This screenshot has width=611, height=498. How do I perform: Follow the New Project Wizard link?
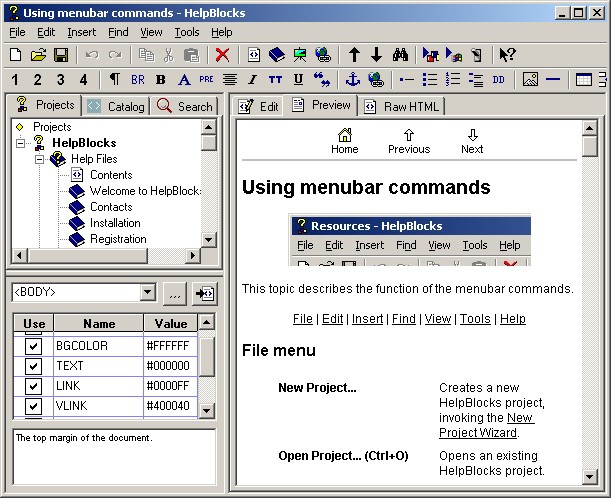click(x=487, y=425)
